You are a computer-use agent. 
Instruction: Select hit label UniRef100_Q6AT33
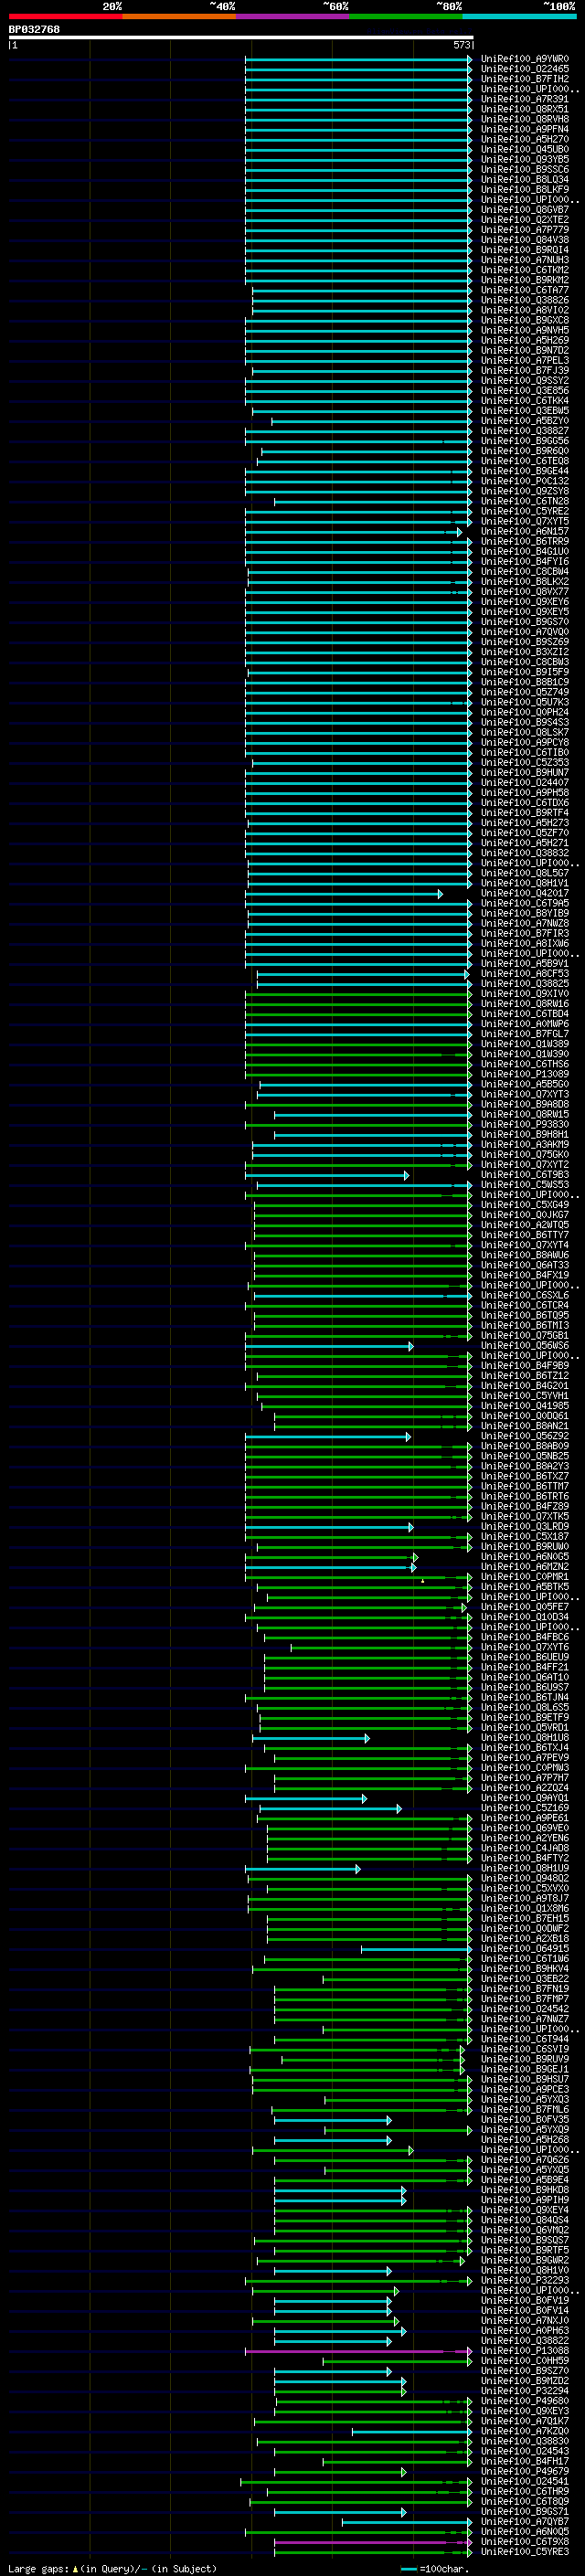coord(524,1265)
